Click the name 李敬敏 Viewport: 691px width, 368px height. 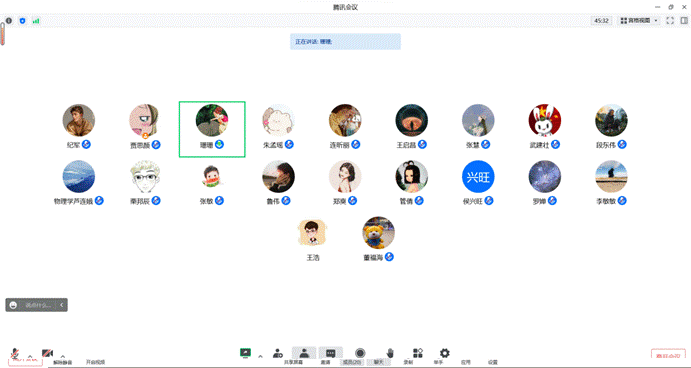pyautogui.click(x=606, y=201)
